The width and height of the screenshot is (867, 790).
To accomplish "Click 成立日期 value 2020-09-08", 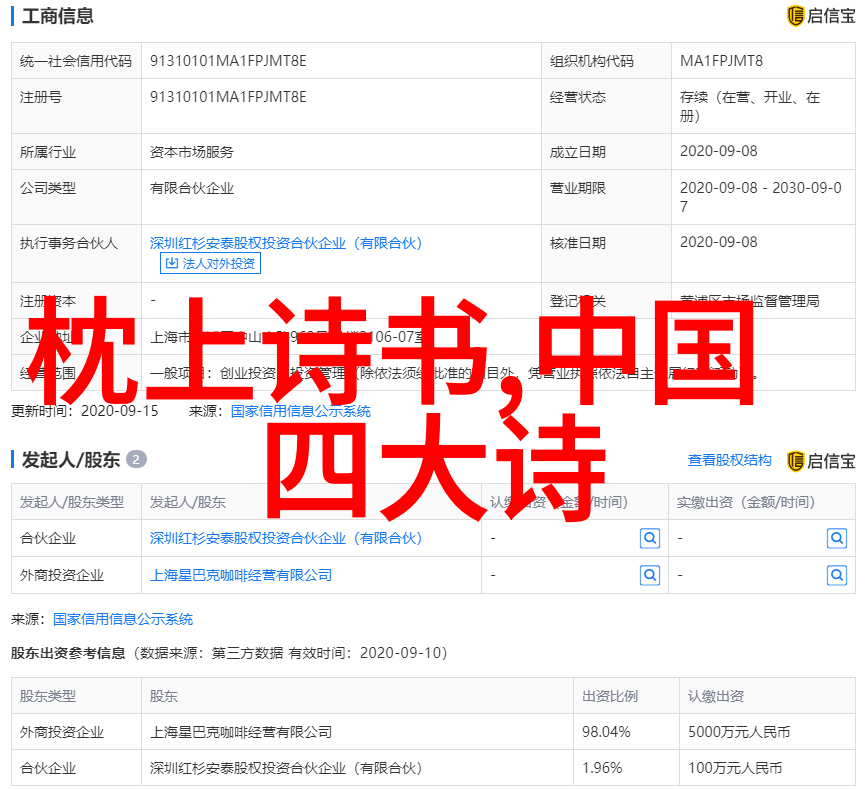I will pyautogui.click(x=718, y=151).
